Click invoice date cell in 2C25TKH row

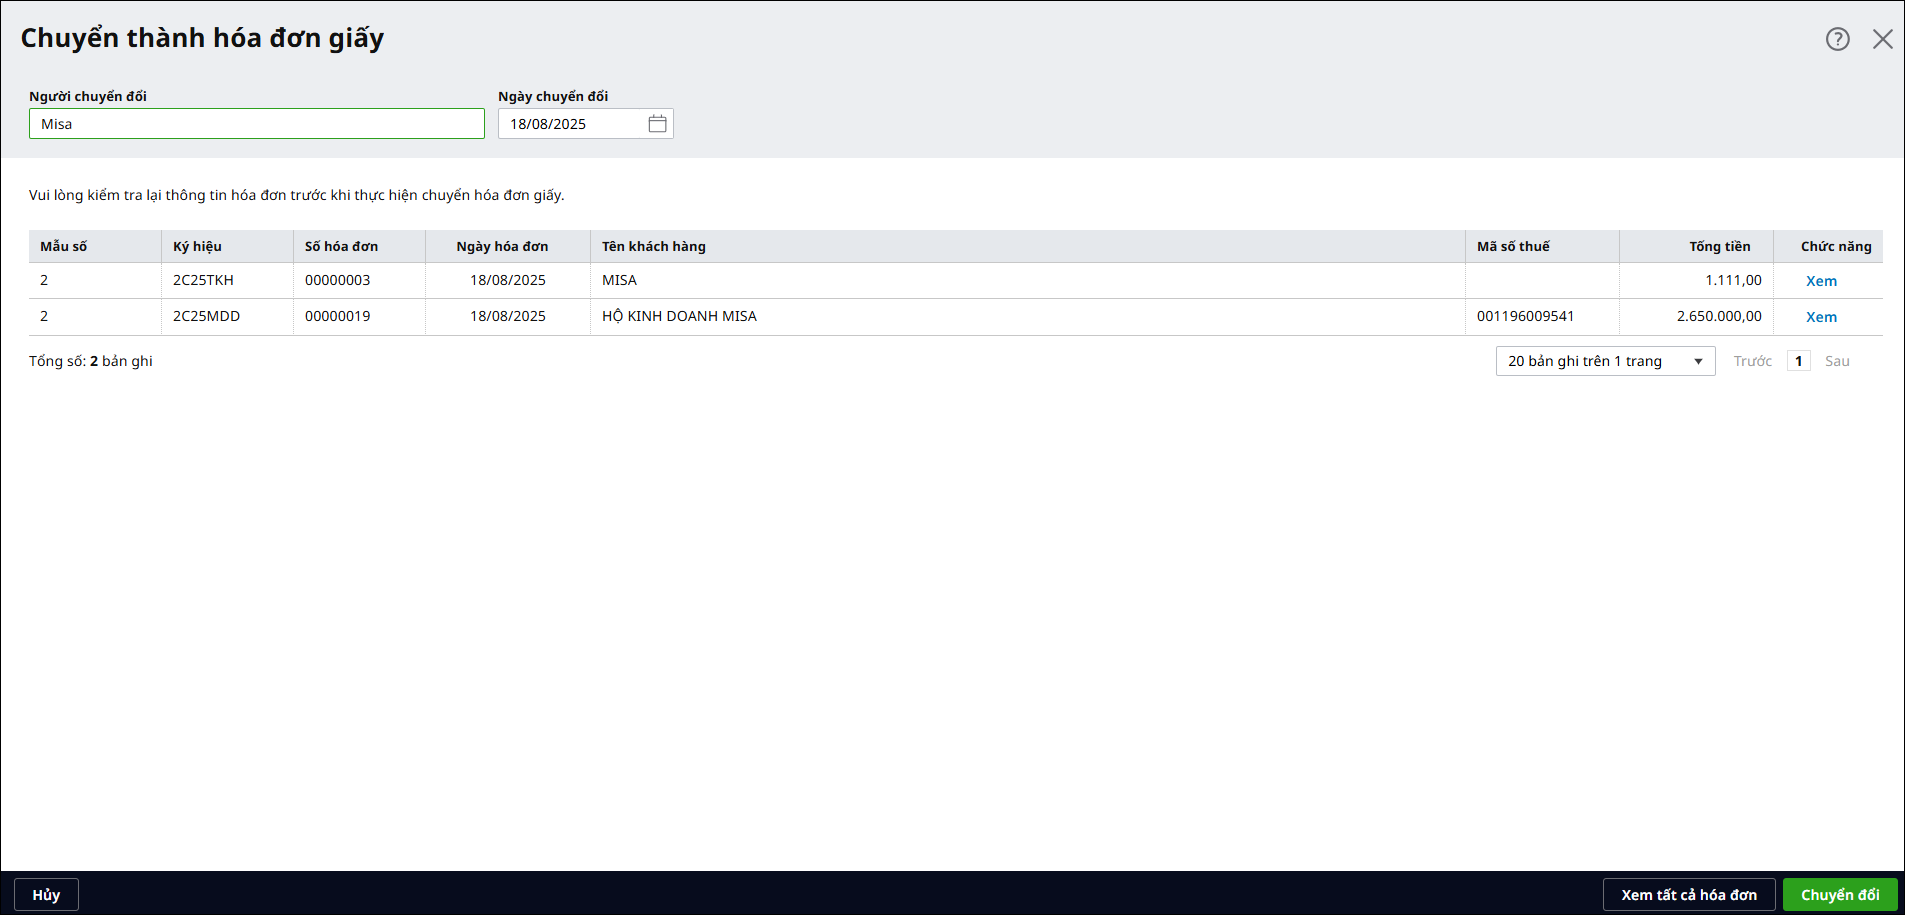[x=508, y=280]
